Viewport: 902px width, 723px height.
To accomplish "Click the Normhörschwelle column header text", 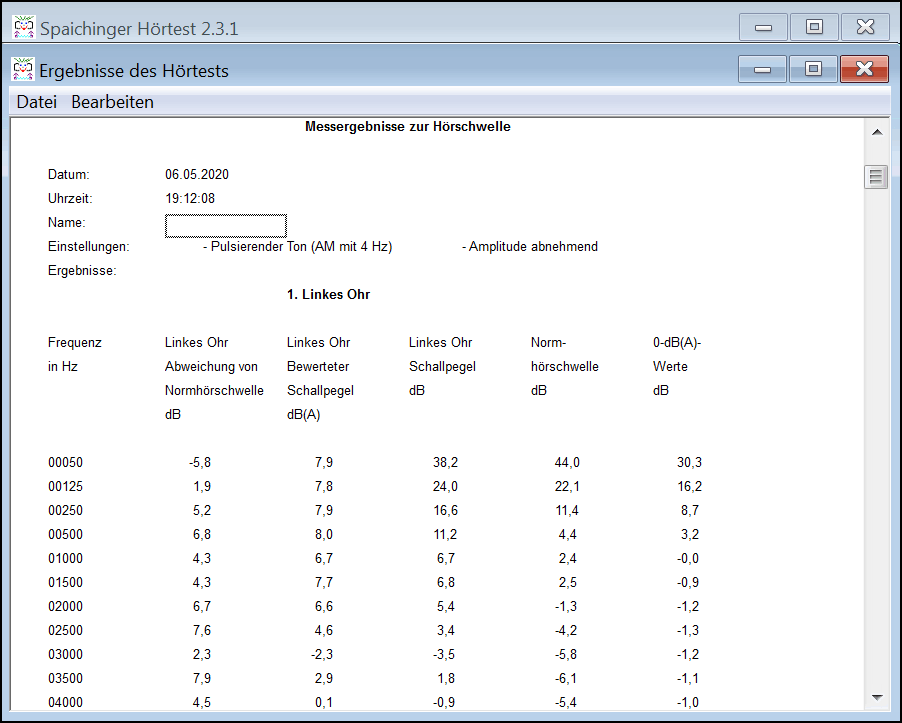I will (x=214, y=391).
